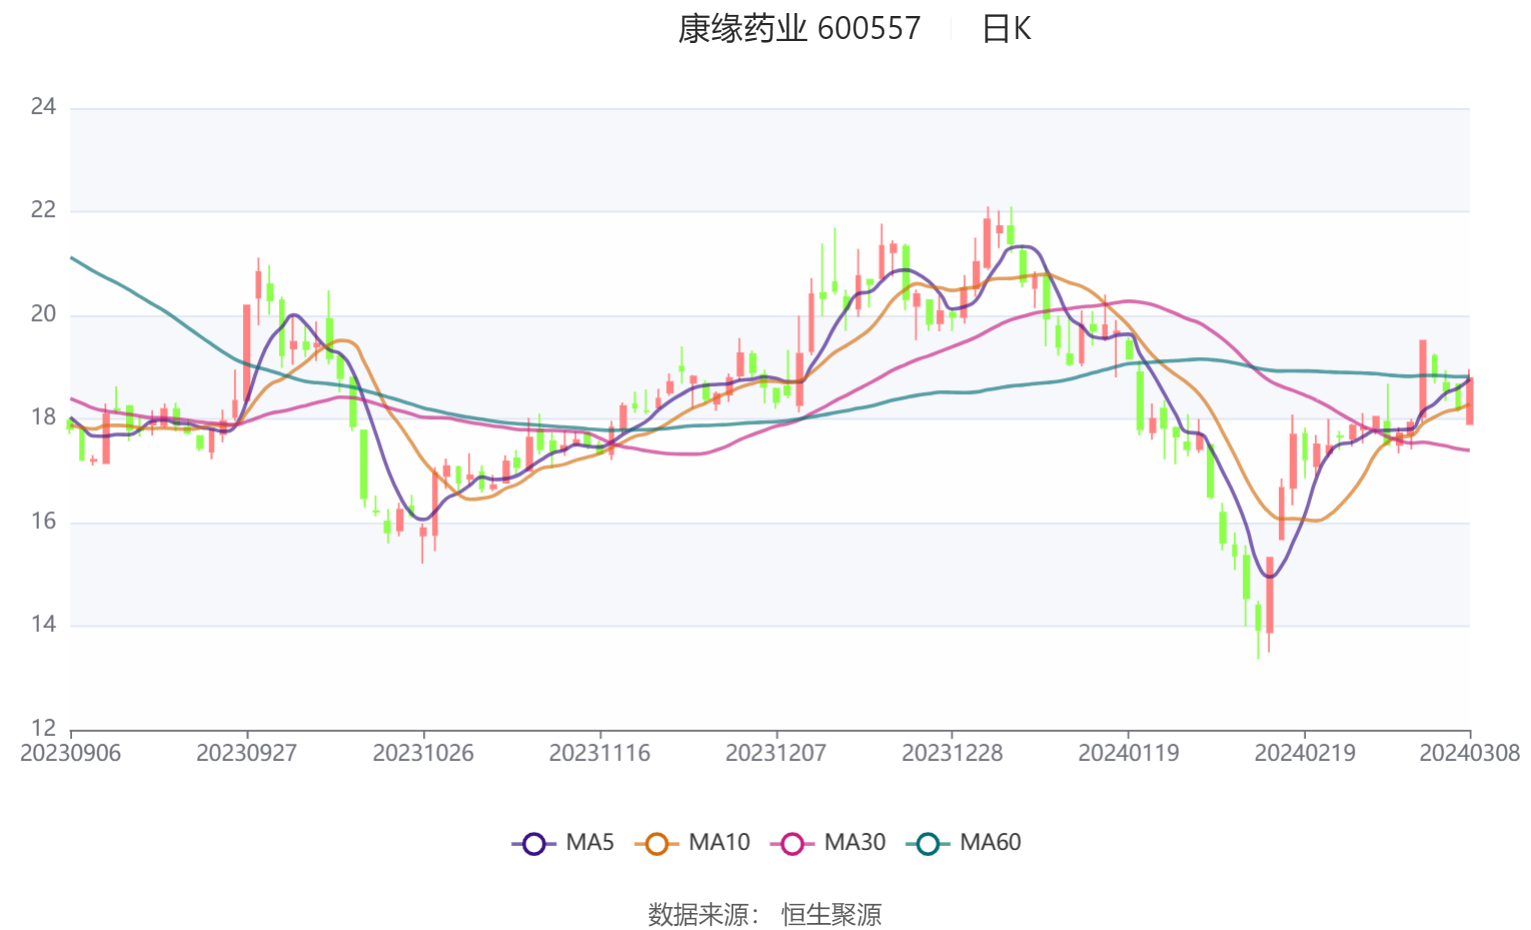1531x930 pixels.
Task: Toggle the MA60 legend series
Action: coord(963,843)
